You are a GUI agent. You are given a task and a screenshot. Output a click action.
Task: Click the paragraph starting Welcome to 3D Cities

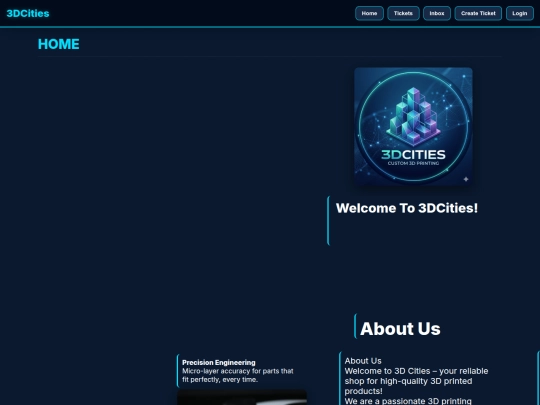coord(416,381)
